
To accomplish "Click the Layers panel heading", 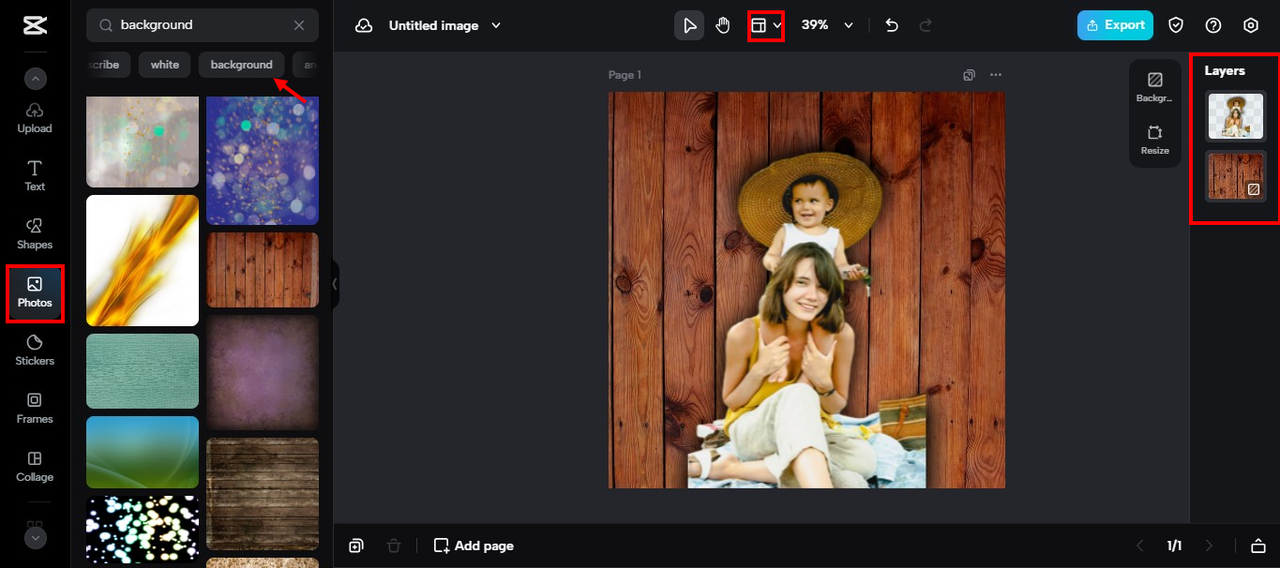I will 1225,71.
